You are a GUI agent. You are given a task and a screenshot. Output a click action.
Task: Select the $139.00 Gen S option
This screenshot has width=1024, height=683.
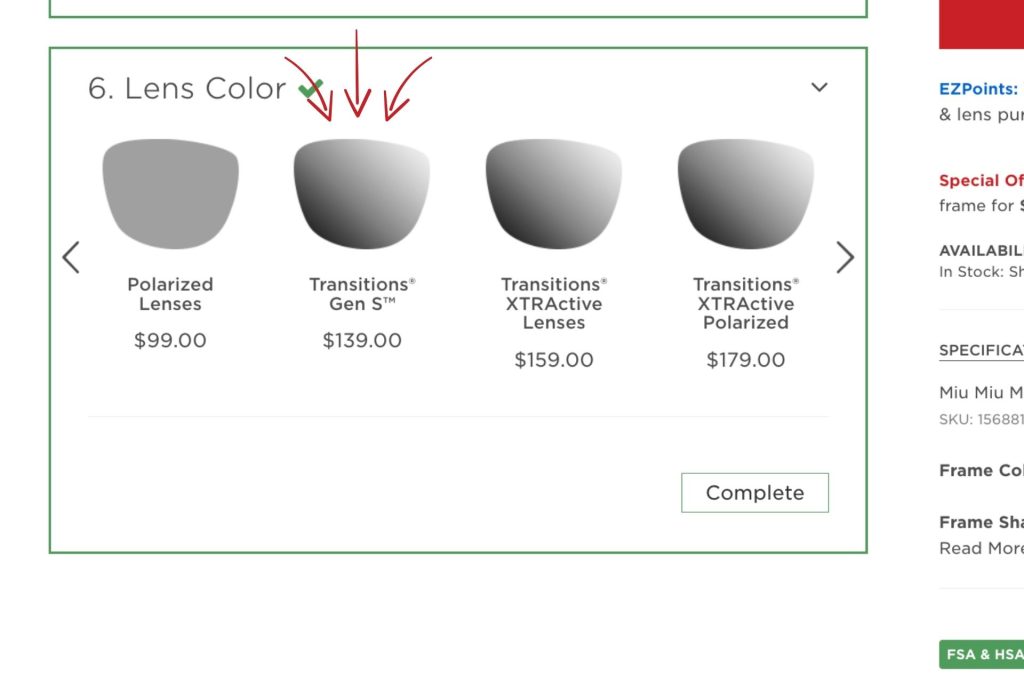[362, 340]
